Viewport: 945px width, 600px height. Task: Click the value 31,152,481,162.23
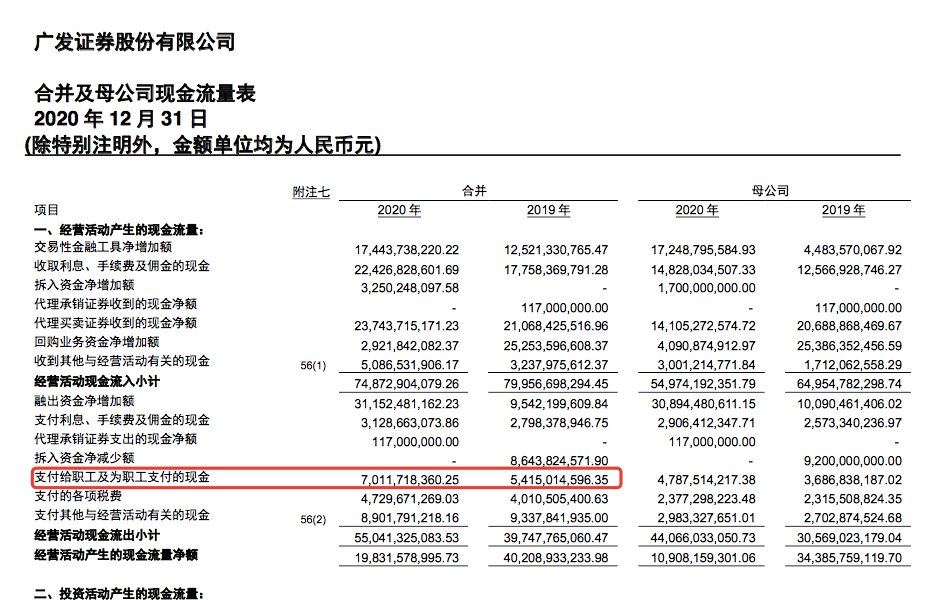coord(407,404)
